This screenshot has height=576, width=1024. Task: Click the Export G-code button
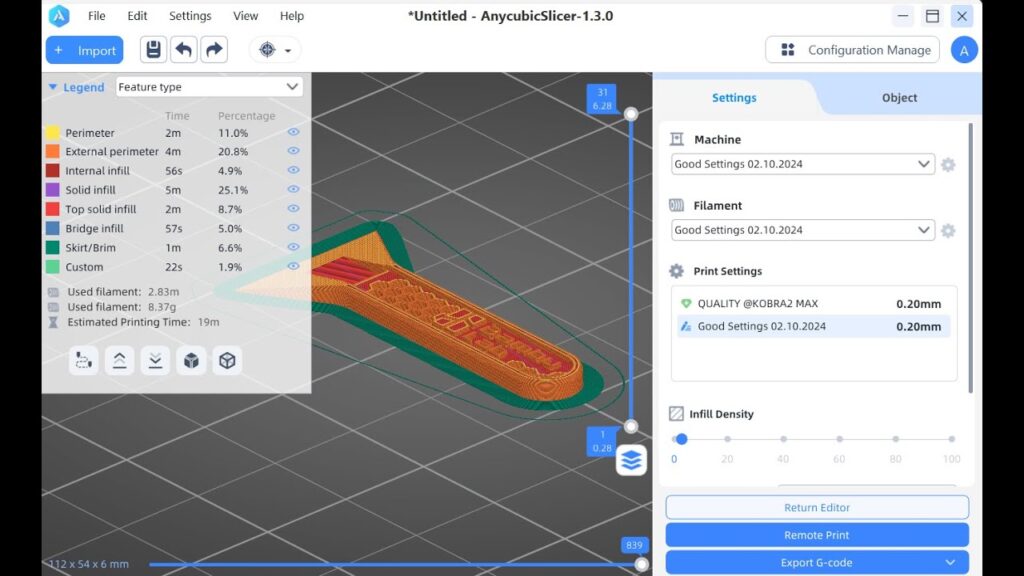click(817, 562)
